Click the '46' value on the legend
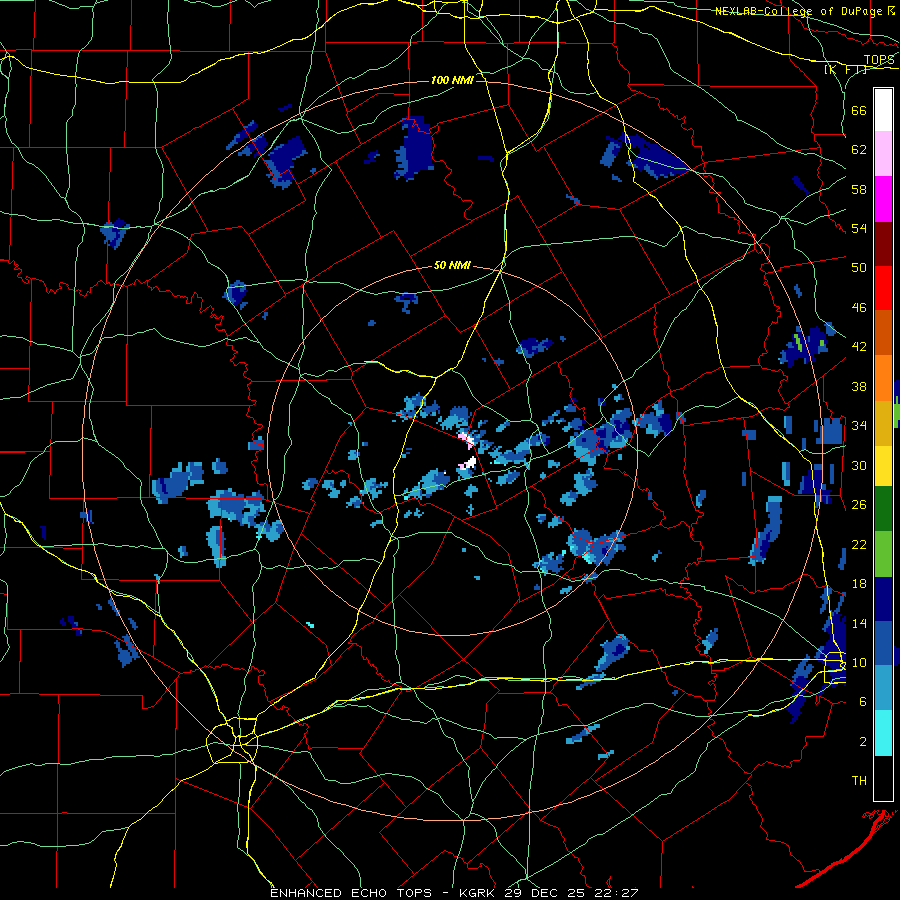The height and width of the screenshot is (900, 900). click(x=859, y=308)
